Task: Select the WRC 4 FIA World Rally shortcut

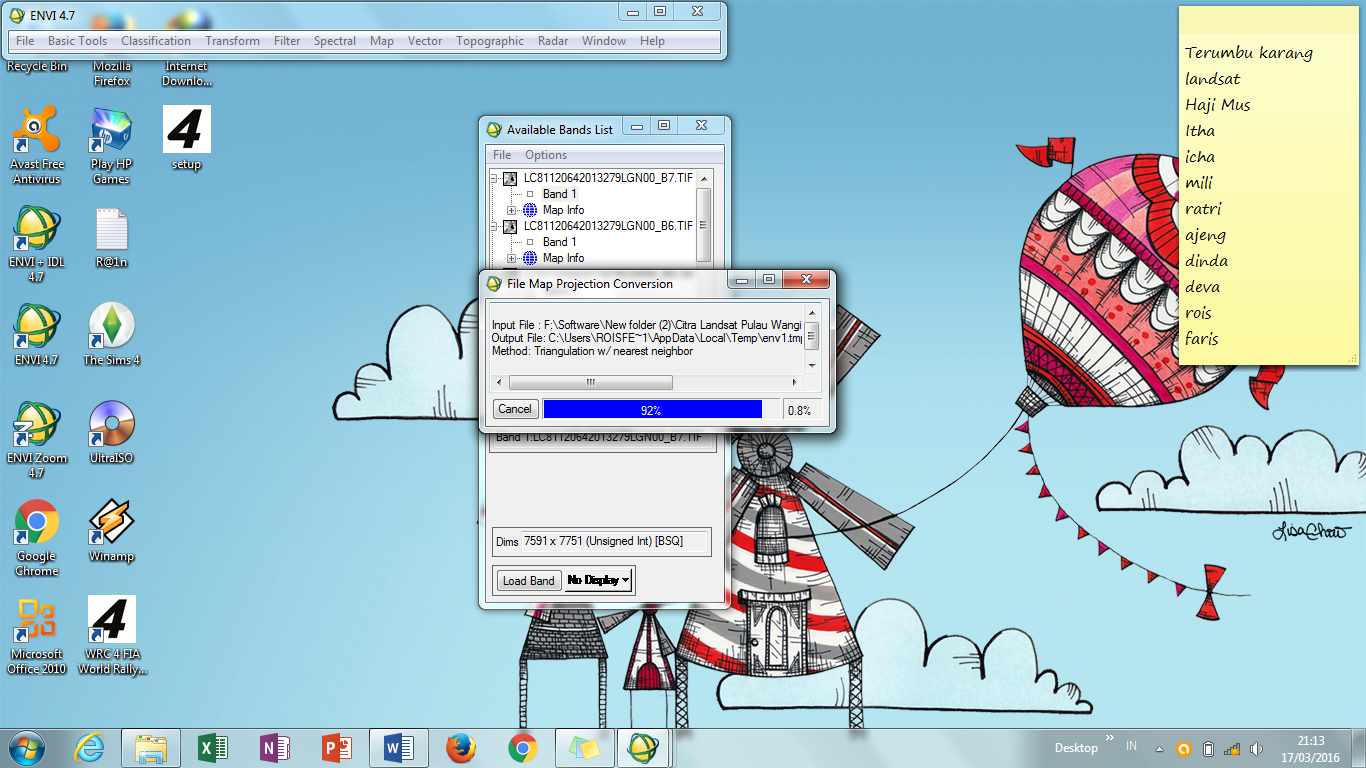Action: coord(111,636)
